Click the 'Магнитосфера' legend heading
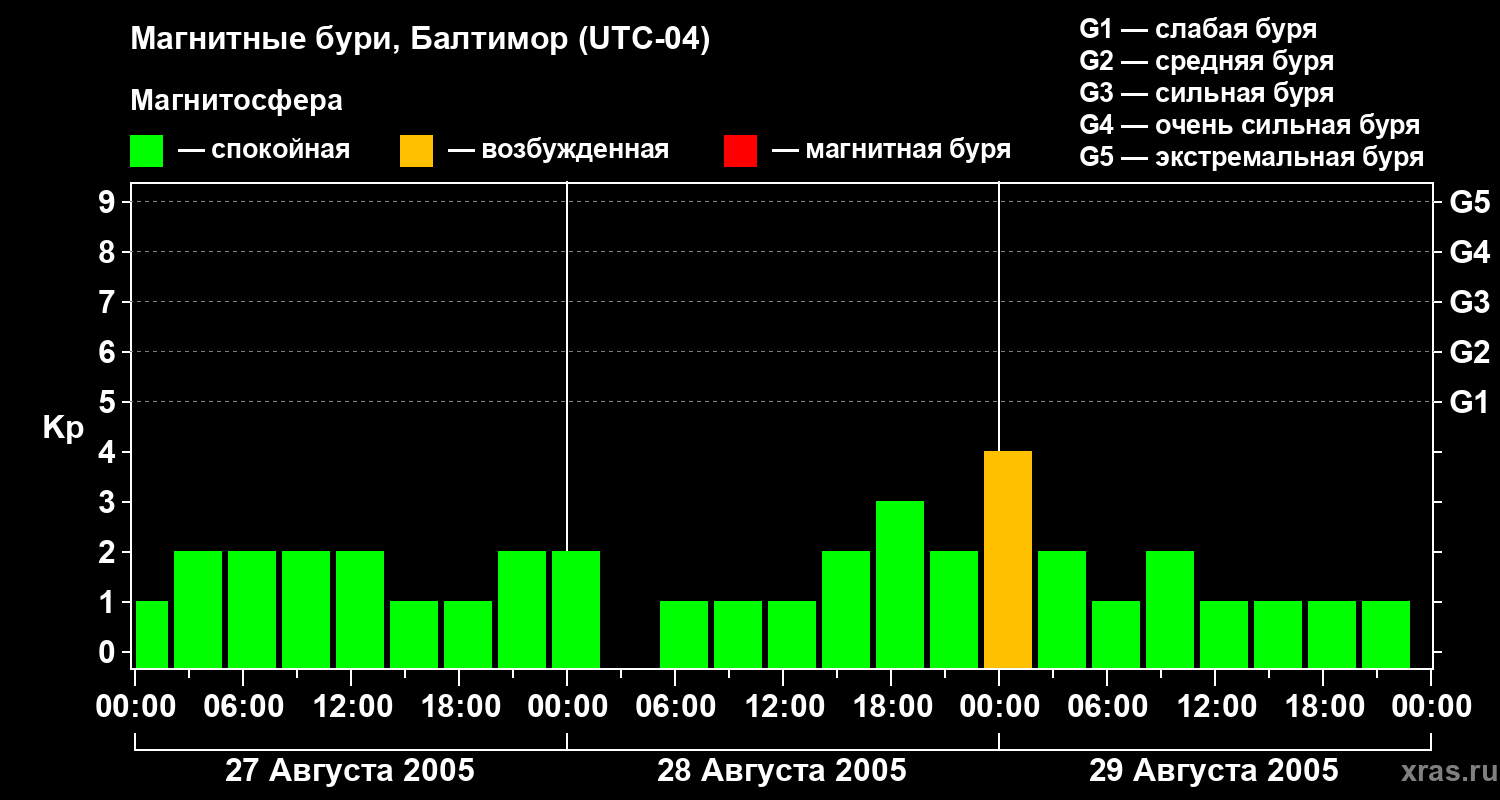This screenshot has height=800, width=1500. pos(236,101)
